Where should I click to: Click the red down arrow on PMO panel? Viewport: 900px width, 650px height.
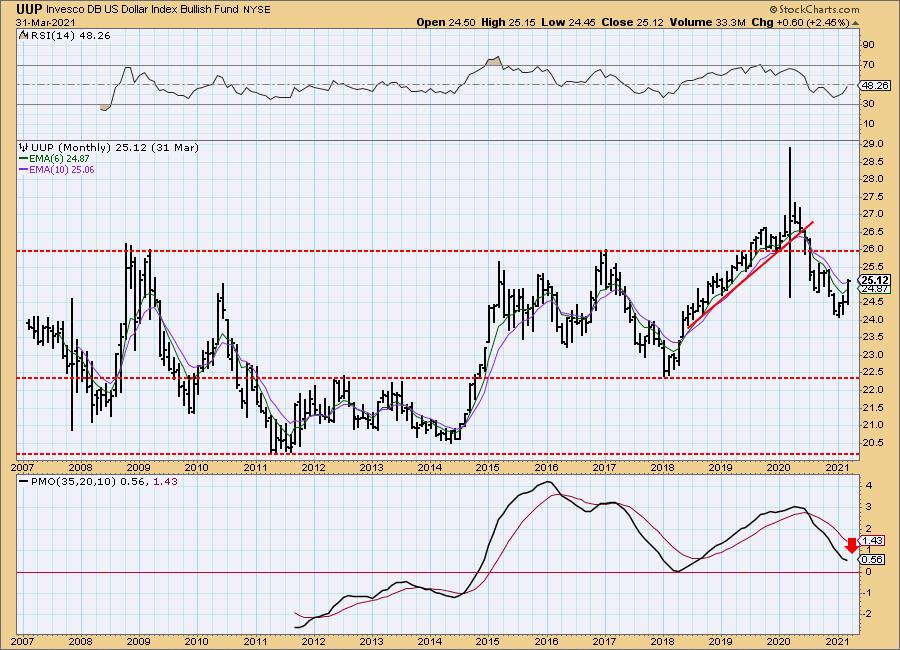point(850,545)
